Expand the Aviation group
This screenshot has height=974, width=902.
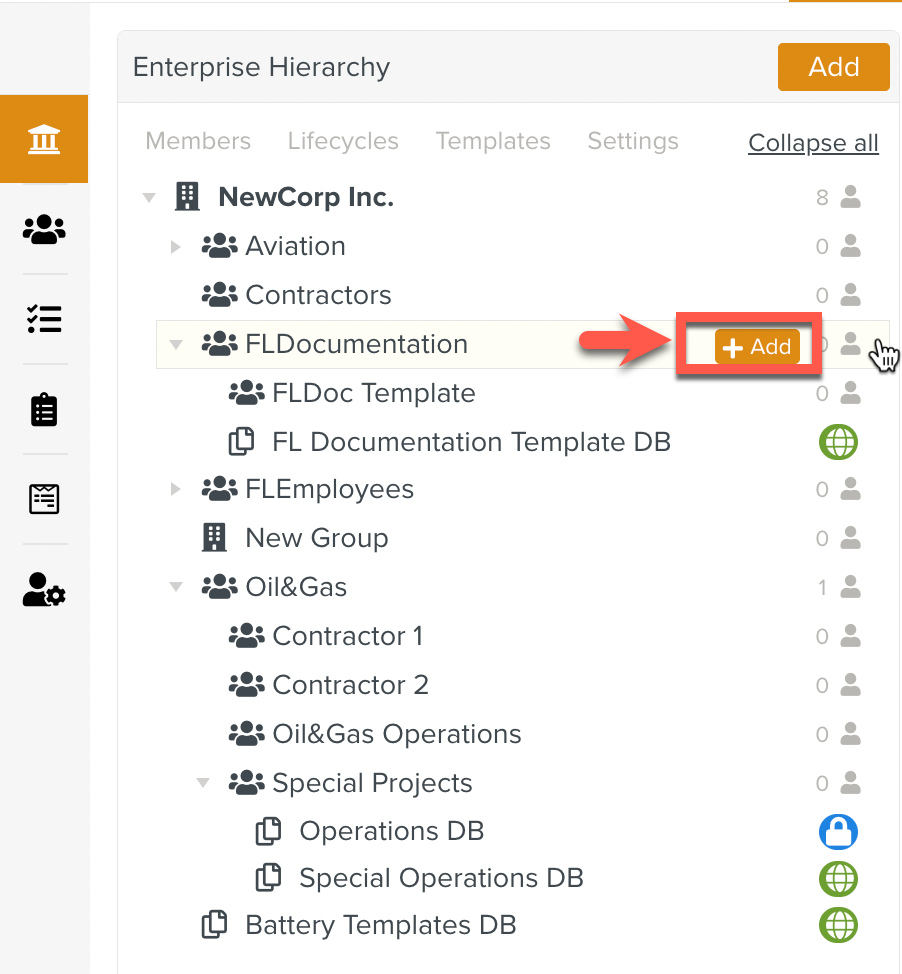pos(176,247)
